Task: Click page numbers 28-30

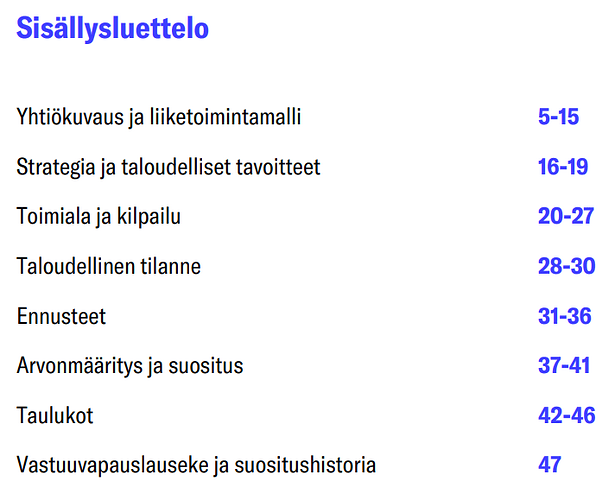Action: (567, 266)
